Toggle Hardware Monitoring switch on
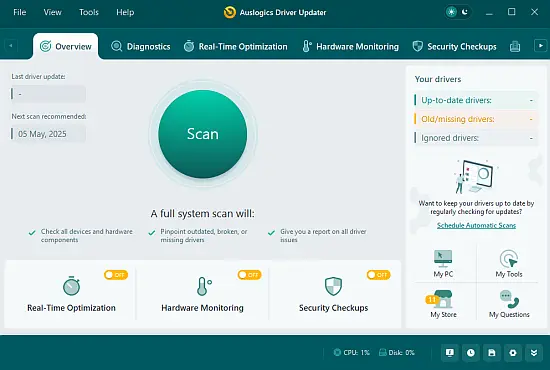The width and height of the screenshot is (550, 370). pos(249,275)
